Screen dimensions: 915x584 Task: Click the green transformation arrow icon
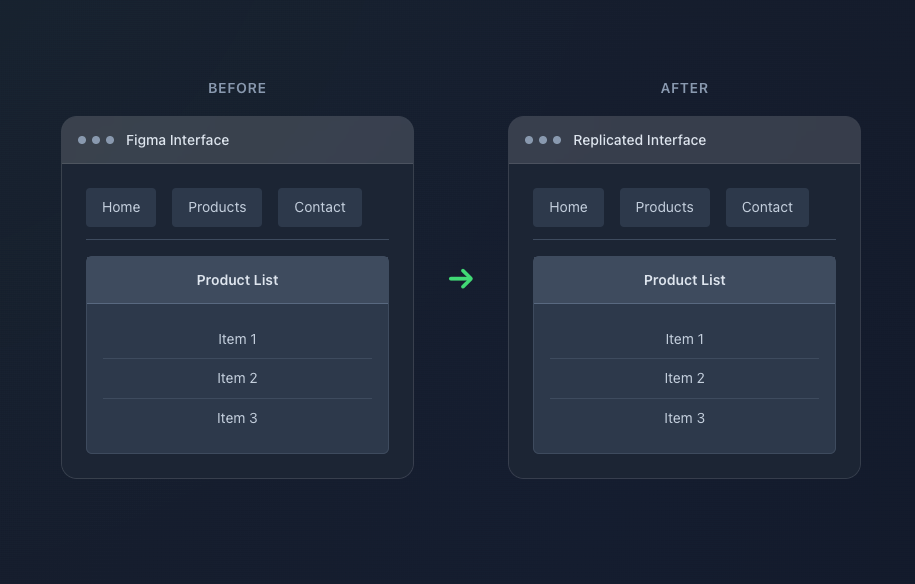tap(461, 279)
